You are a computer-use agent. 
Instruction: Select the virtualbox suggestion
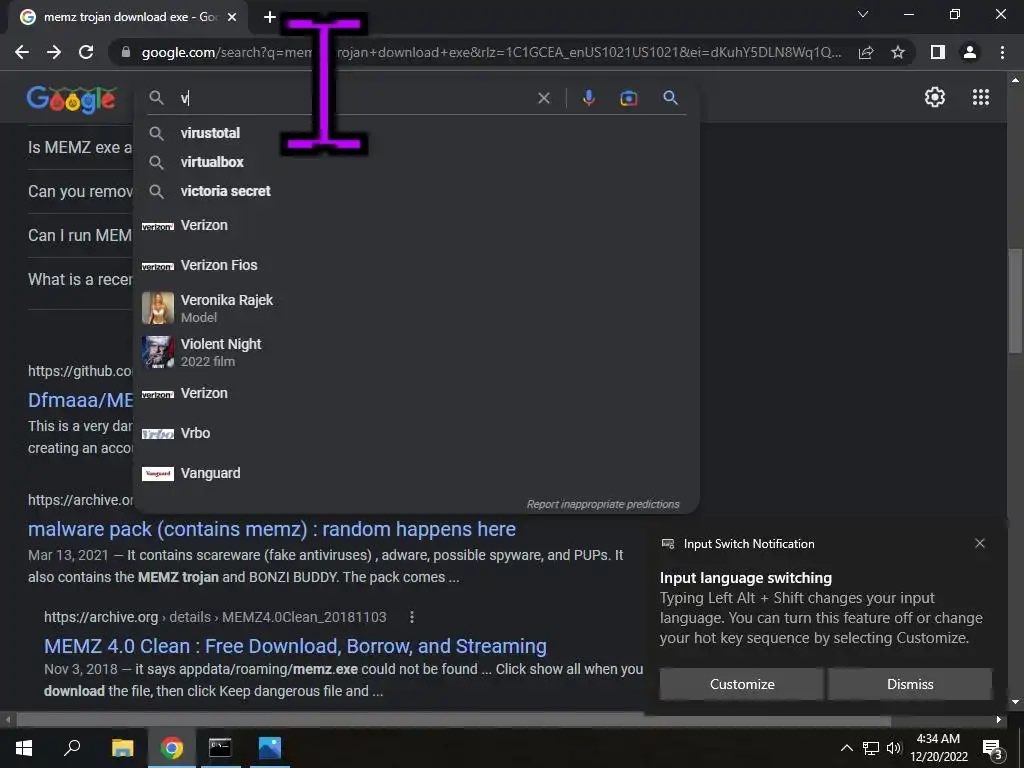point(416,162)
